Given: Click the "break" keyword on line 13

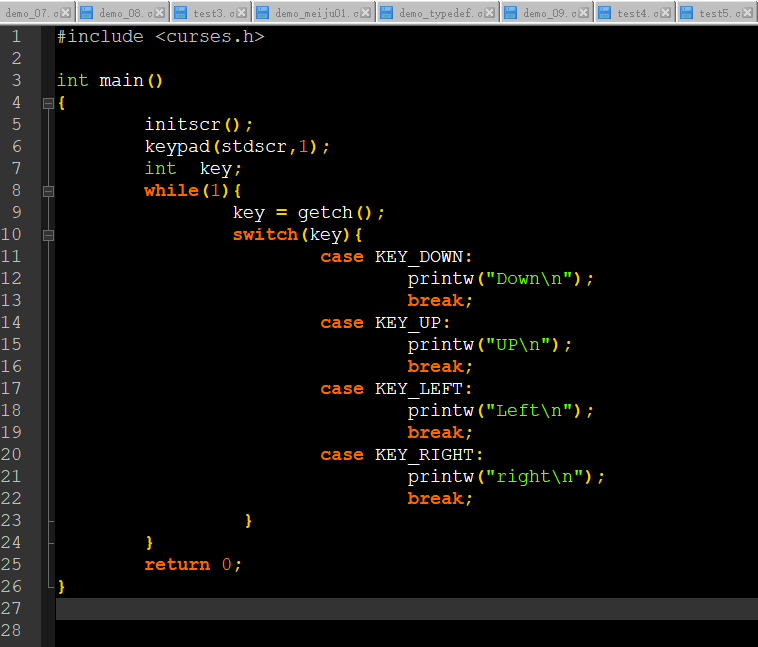Looking at the screenshot, I should 436,301.
